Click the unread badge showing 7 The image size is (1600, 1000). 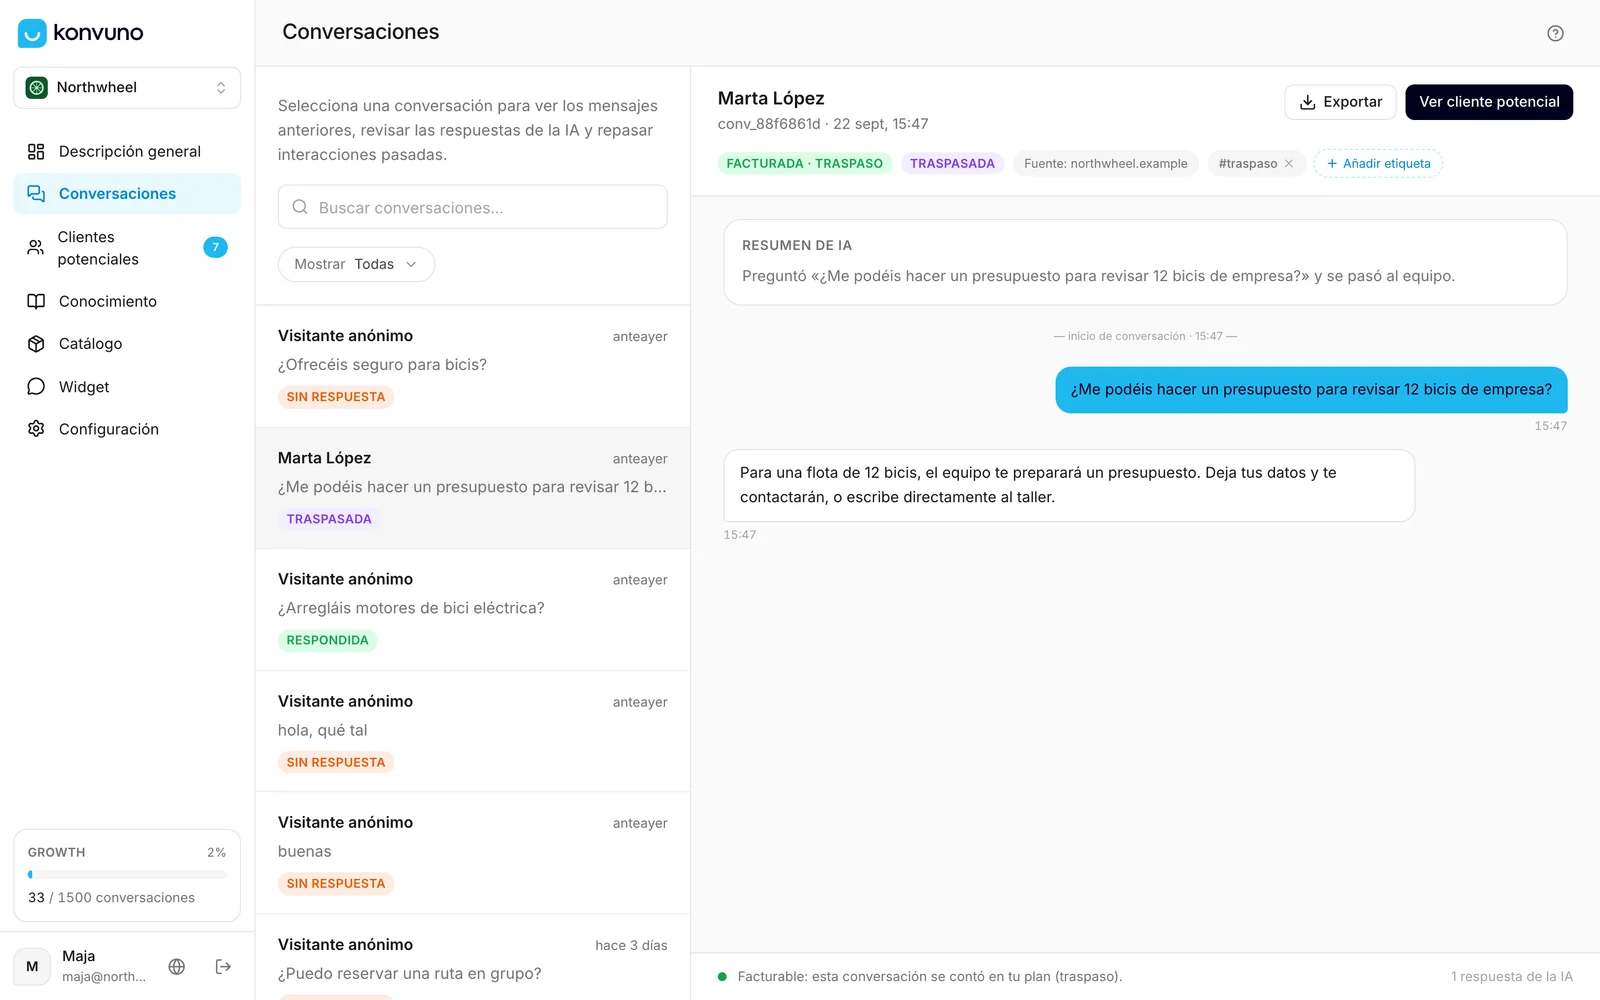tap(215, 247)
